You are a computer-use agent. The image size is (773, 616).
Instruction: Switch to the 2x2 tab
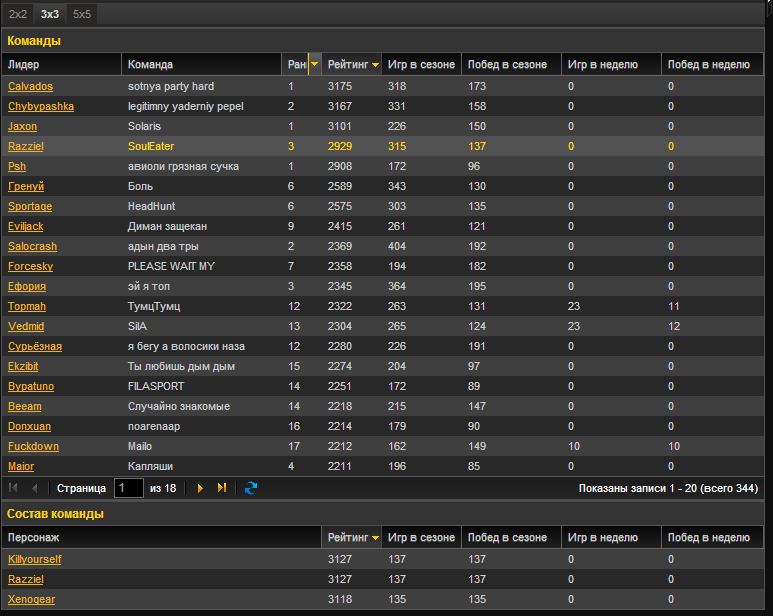coord(18,14)
